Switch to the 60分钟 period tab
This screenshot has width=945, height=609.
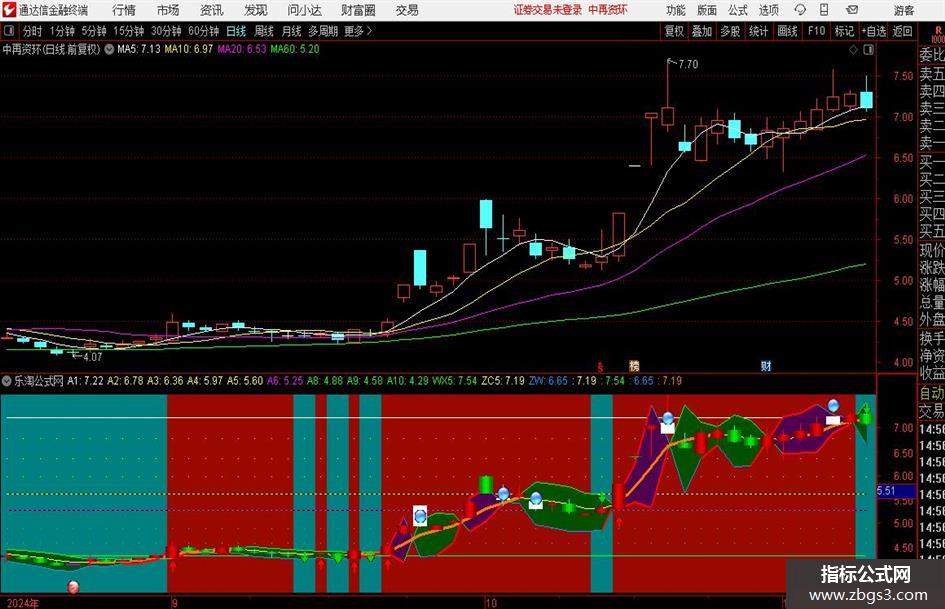pos(203,31)
